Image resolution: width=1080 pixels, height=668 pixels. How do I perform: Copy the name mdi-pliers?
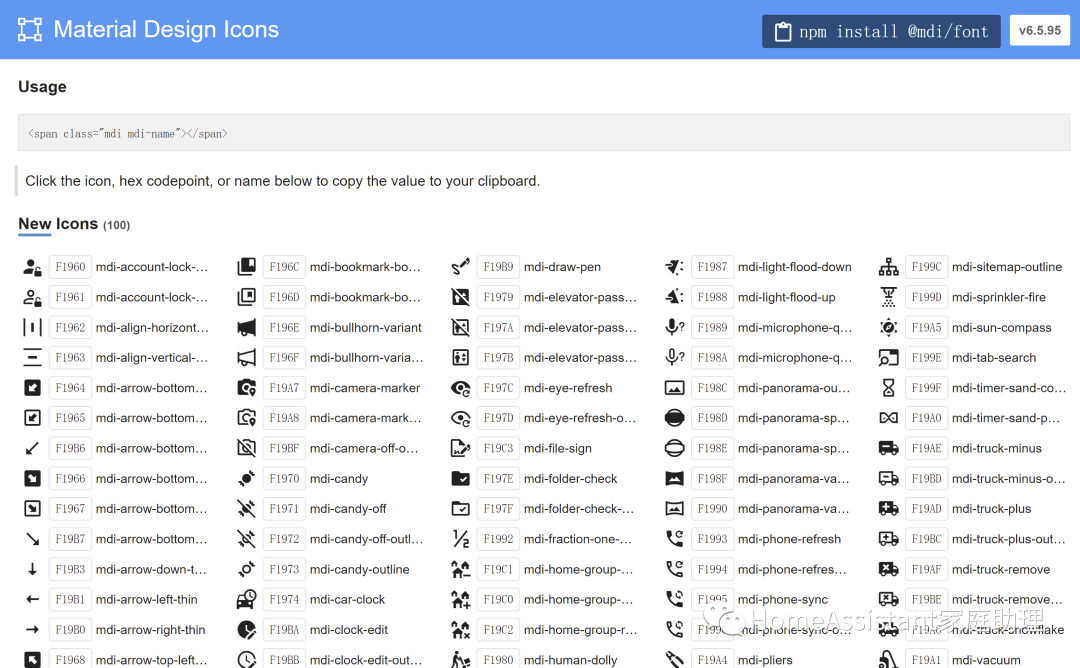765,660
